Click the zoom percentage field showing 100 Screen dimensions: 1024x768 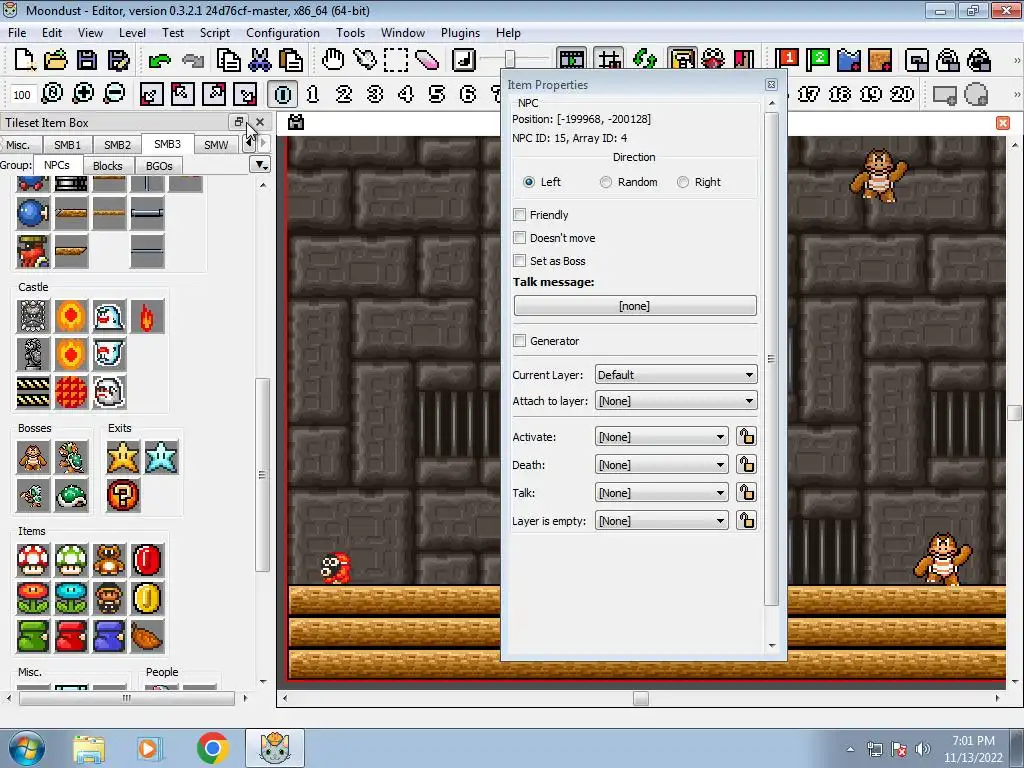[x=22, y=95]
